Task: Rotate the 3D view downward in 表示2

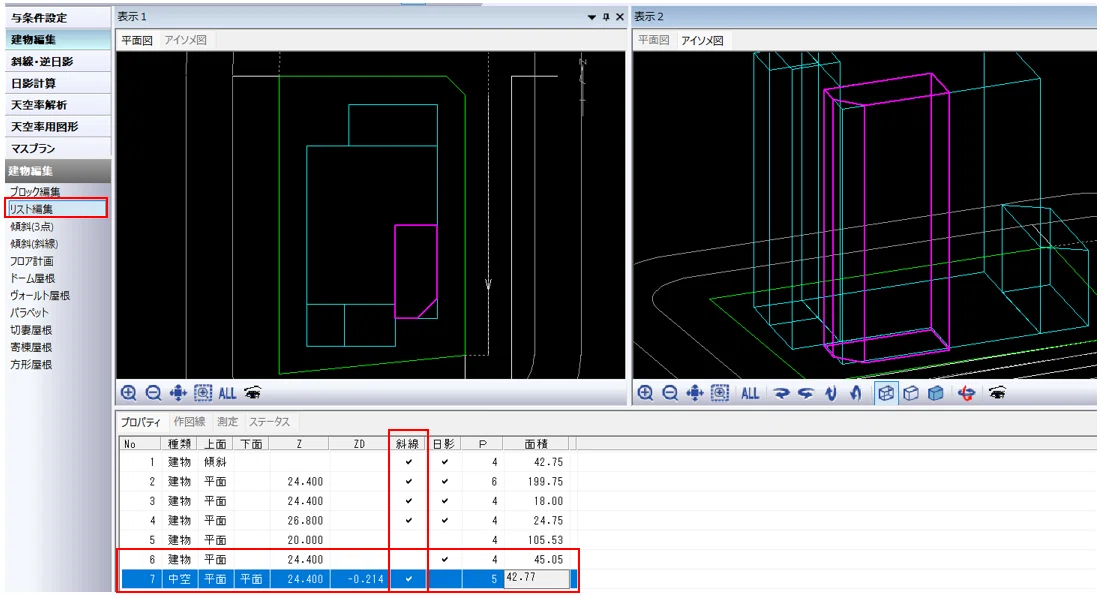Action: tap(831, 393)
